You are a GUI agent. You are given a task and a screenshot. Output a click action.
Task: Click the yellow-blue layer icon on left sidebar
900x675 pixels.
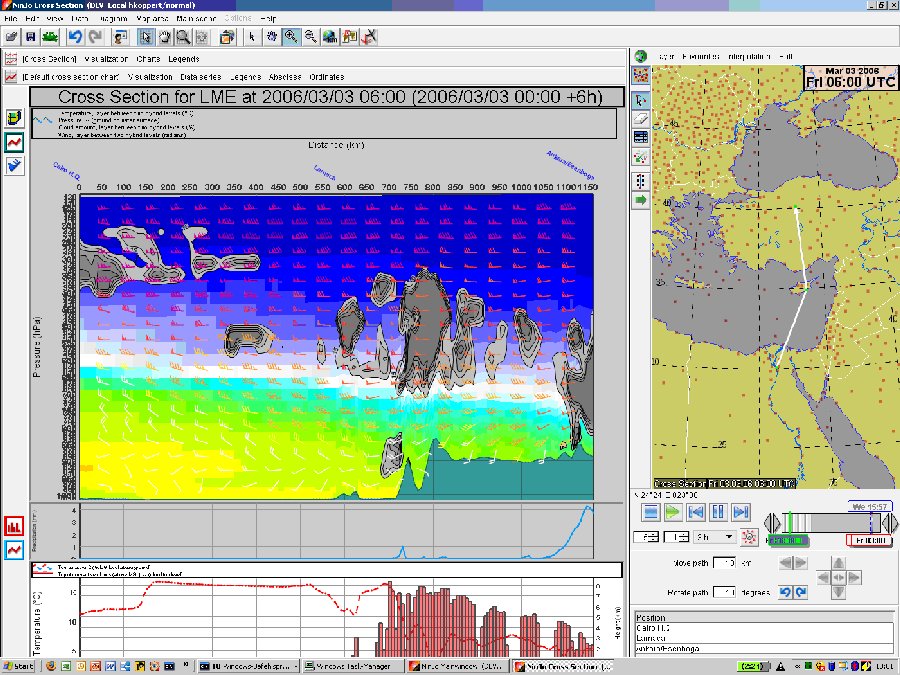(x=14, y=118)
